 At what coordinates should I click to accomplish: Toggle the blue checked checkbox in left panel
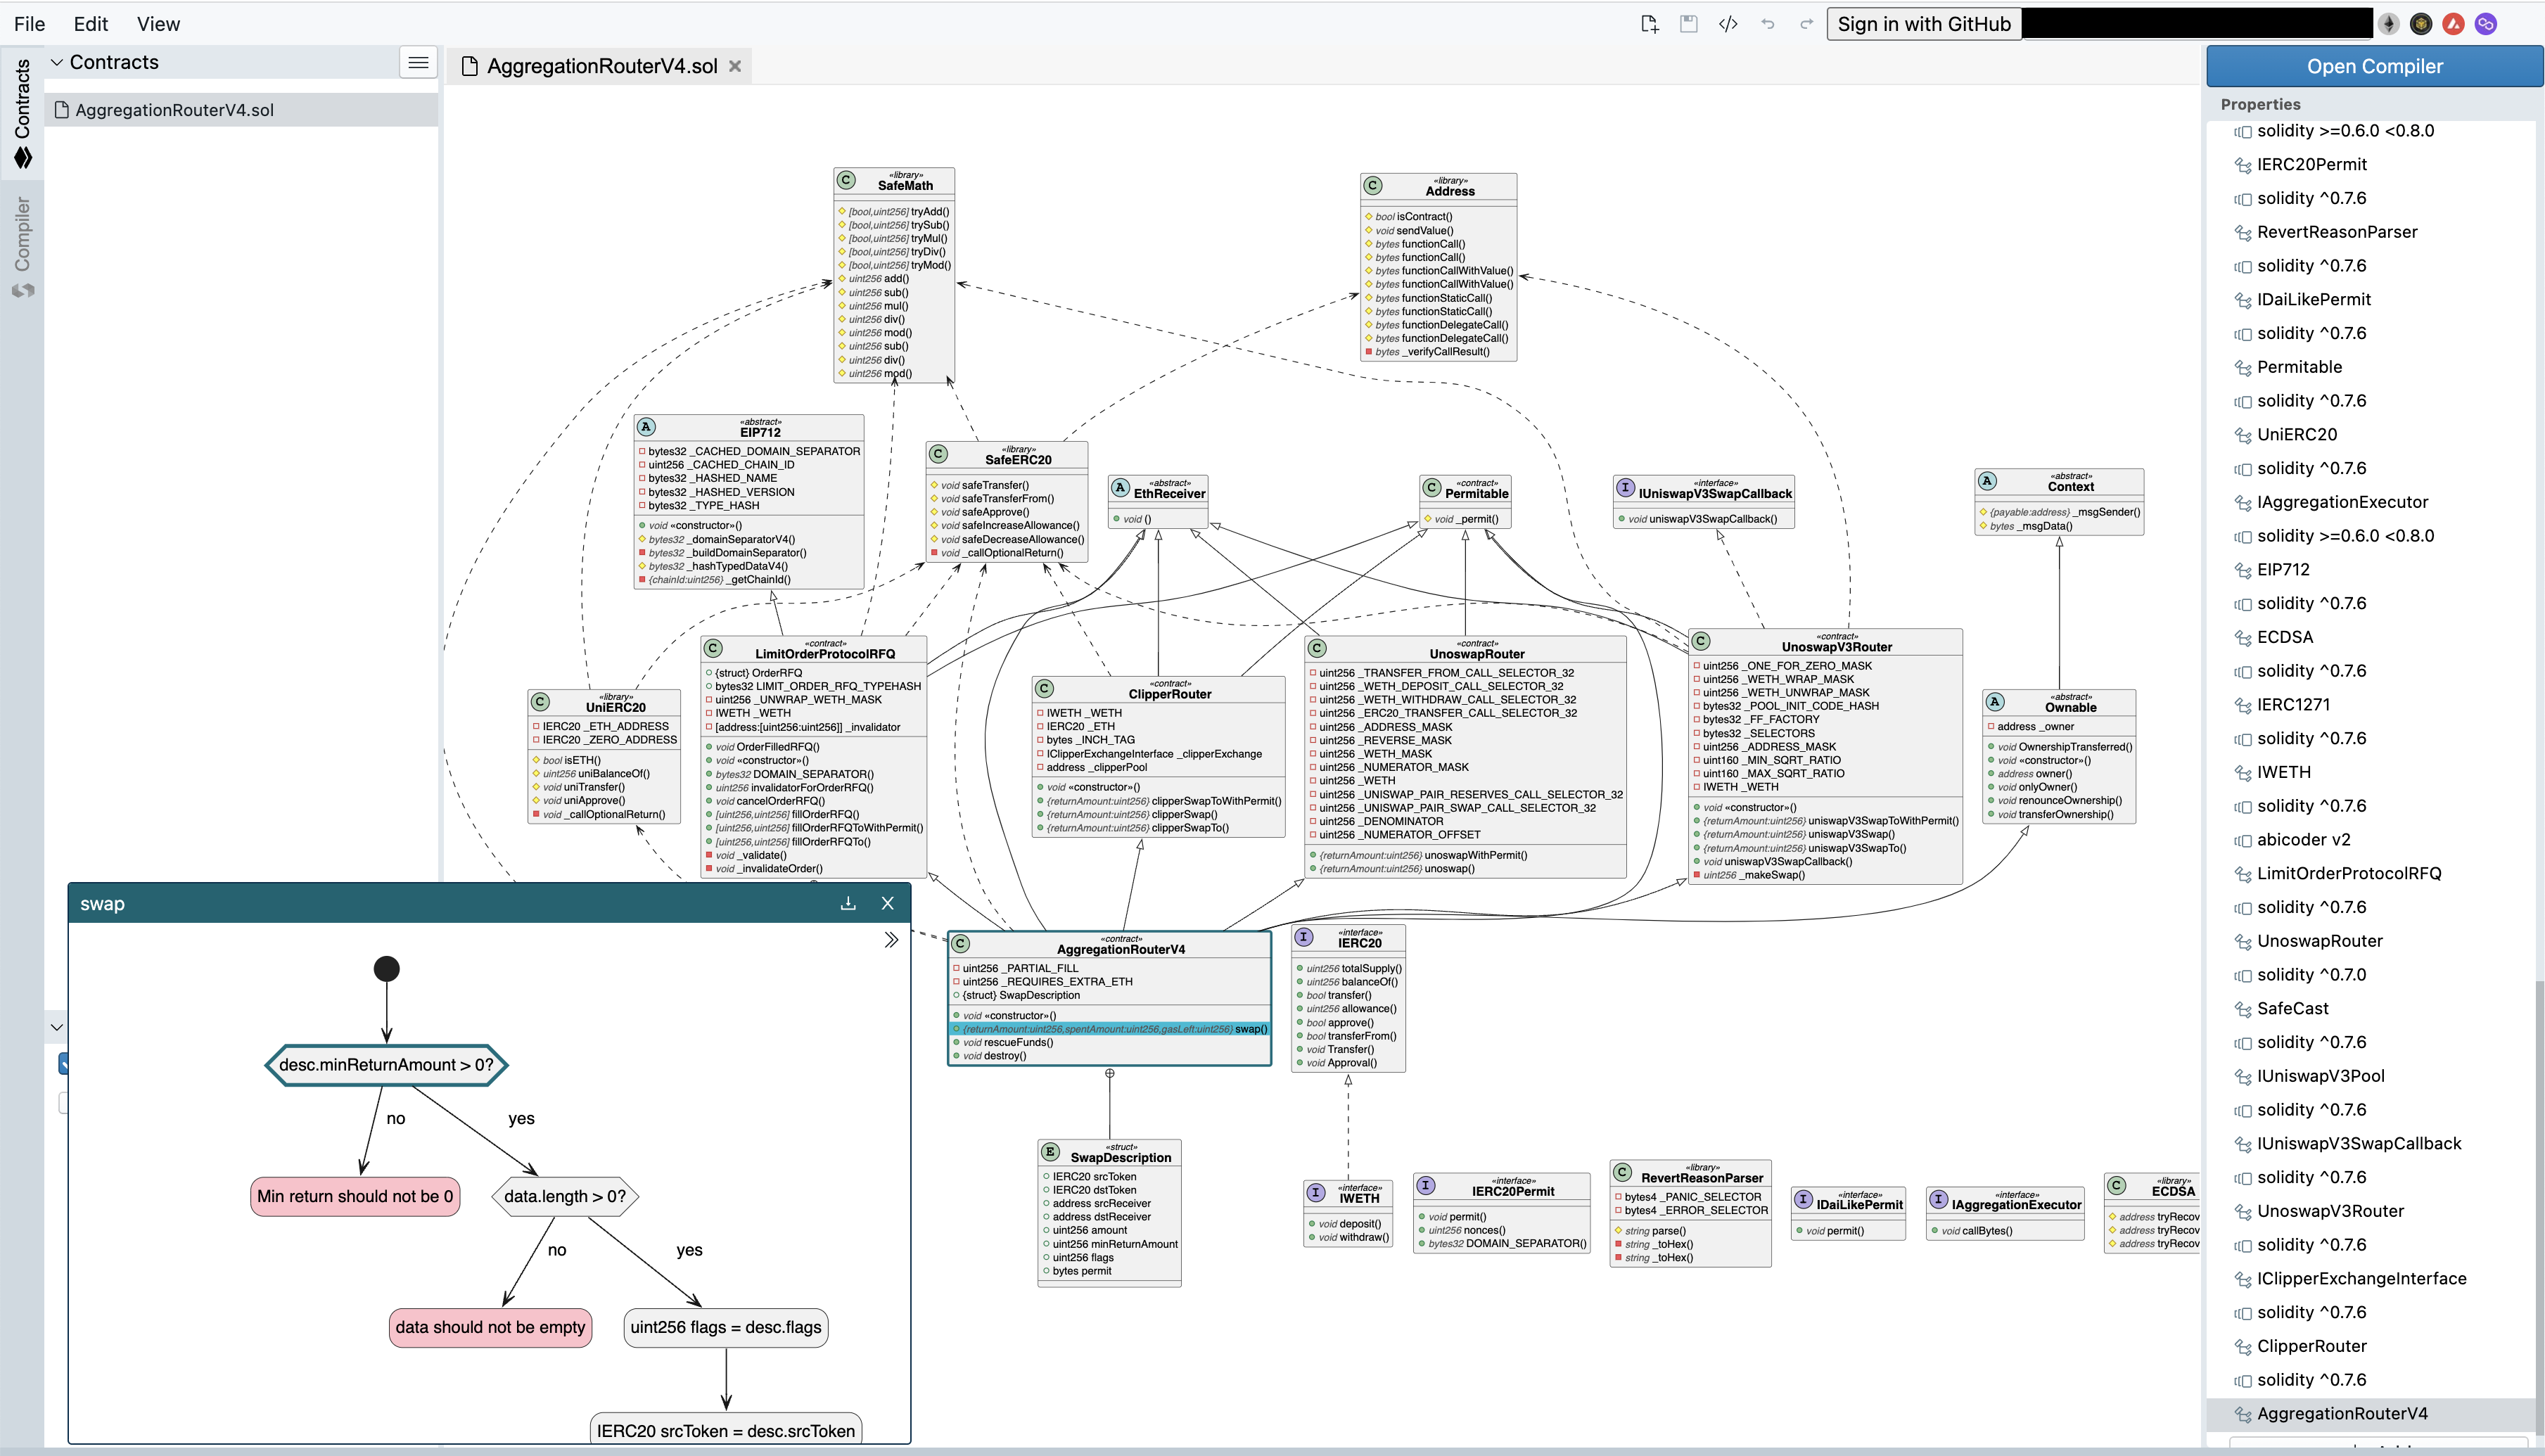[63, 1063]
